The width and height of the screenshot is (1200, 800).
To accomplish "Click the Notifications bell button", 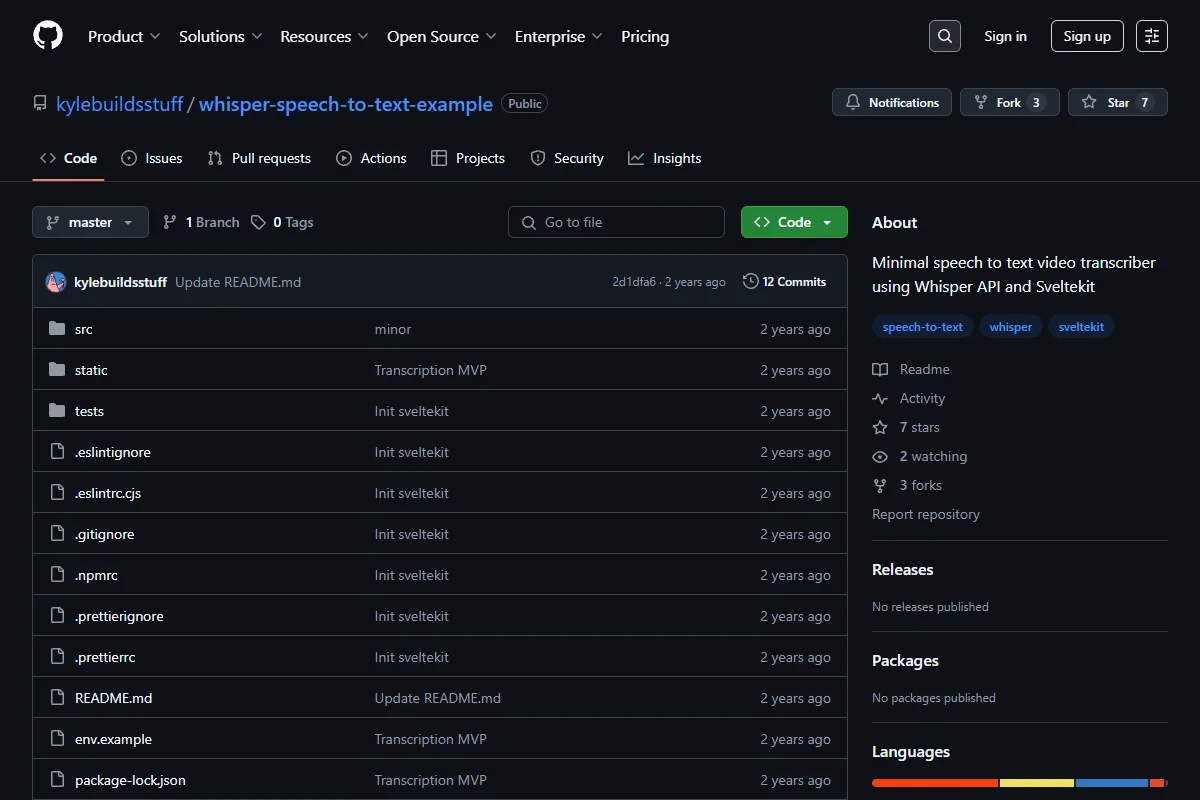I will (x=892, y=102).
